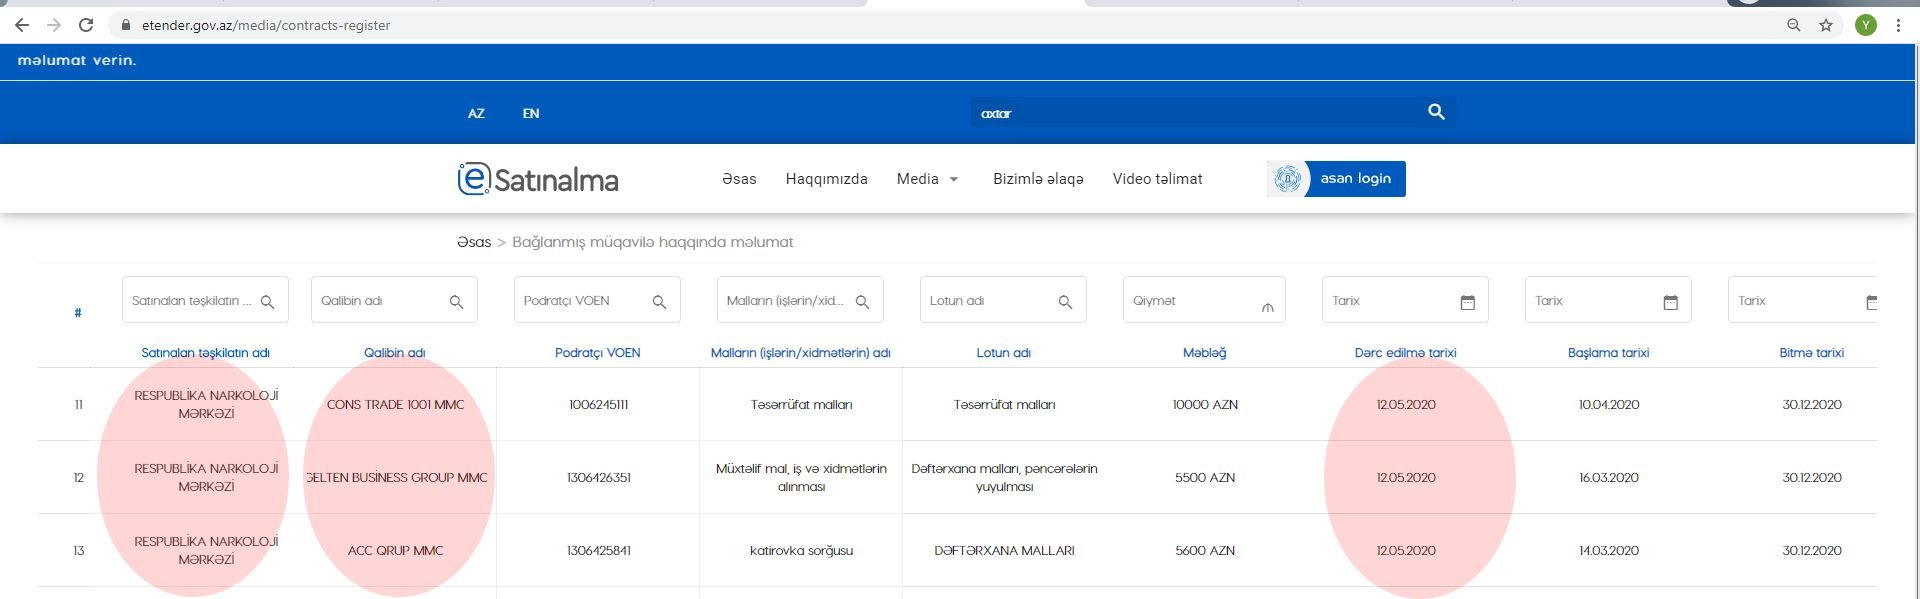
Task: Select VOEN 1306426351 cell
Action: tap(598, 478)
